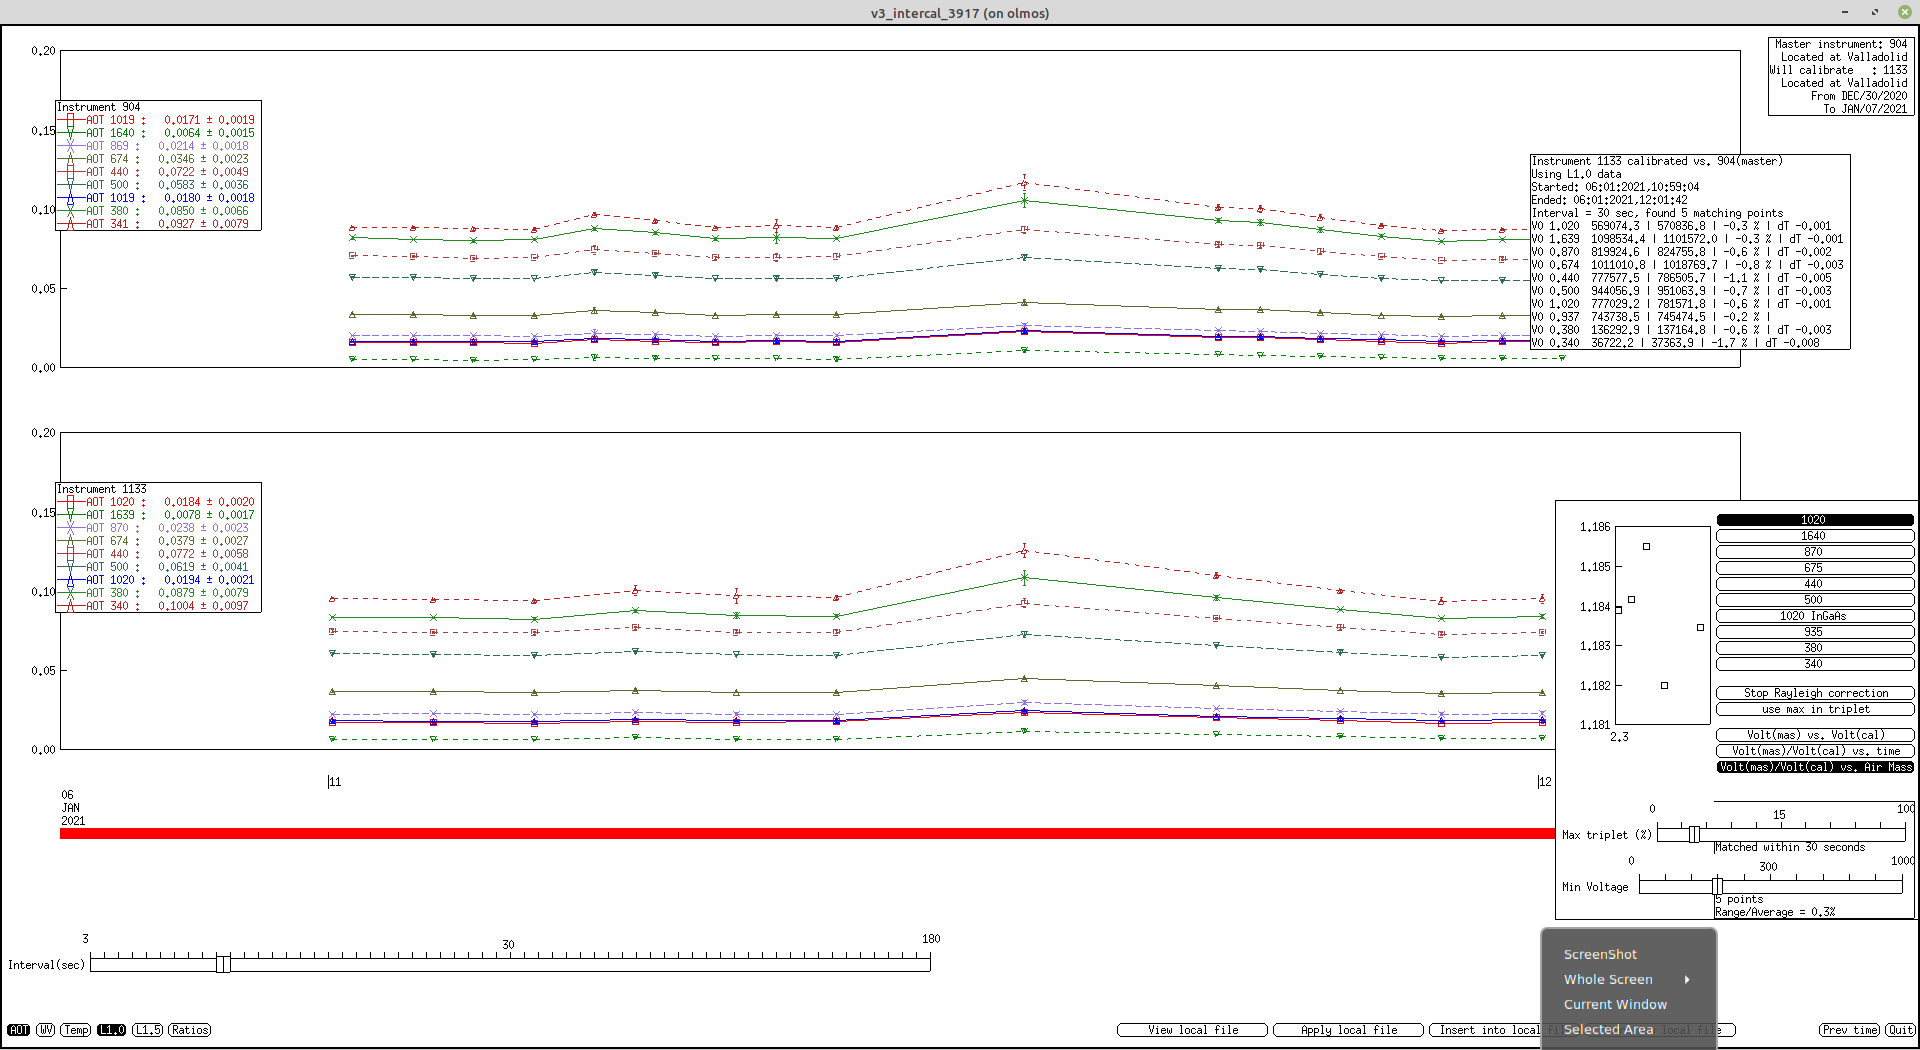The height and width of the screenshot is (1050, 1920).
Task: Click the blue AOT 1020 legend marker, value 0.0194
Action: tap(70, 580)
